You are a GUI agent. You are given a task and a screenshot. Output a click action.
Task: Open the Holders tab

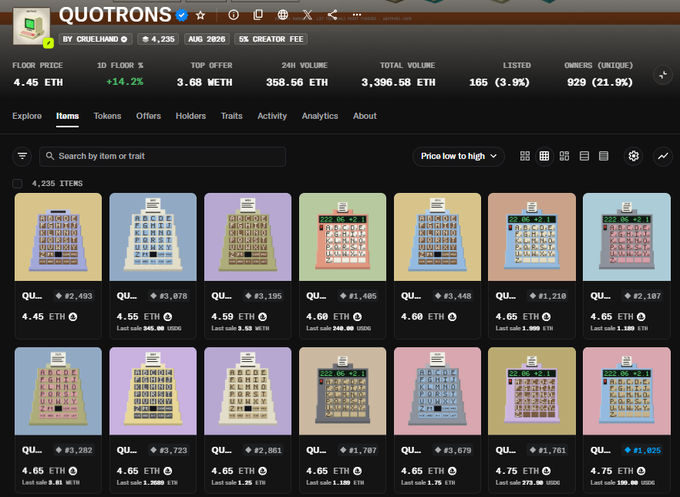191,116
